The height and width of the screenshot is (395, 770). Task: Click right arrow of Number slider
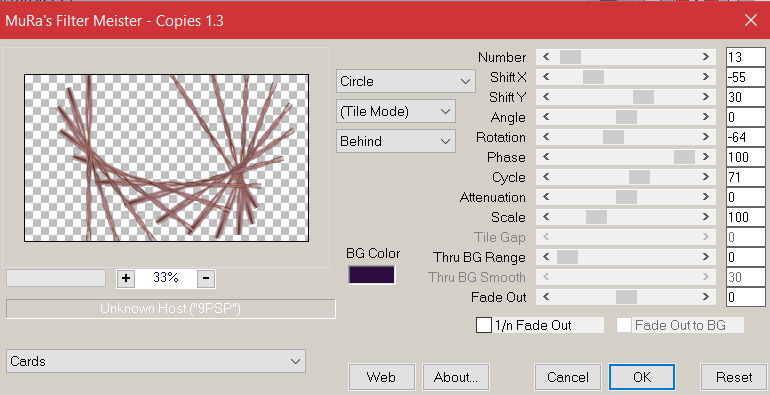[706, 57]
